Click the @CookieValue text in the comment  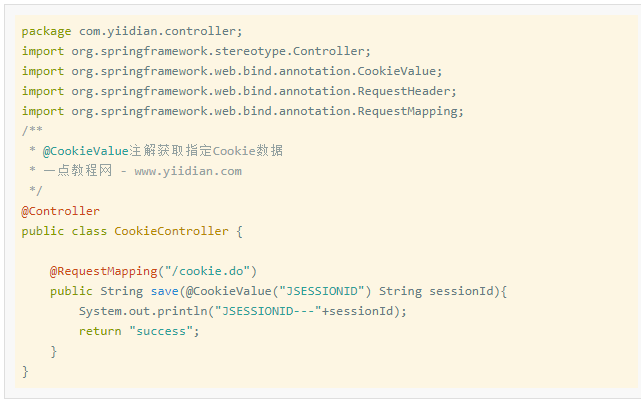pyautogui.click(x=86, y=151)
